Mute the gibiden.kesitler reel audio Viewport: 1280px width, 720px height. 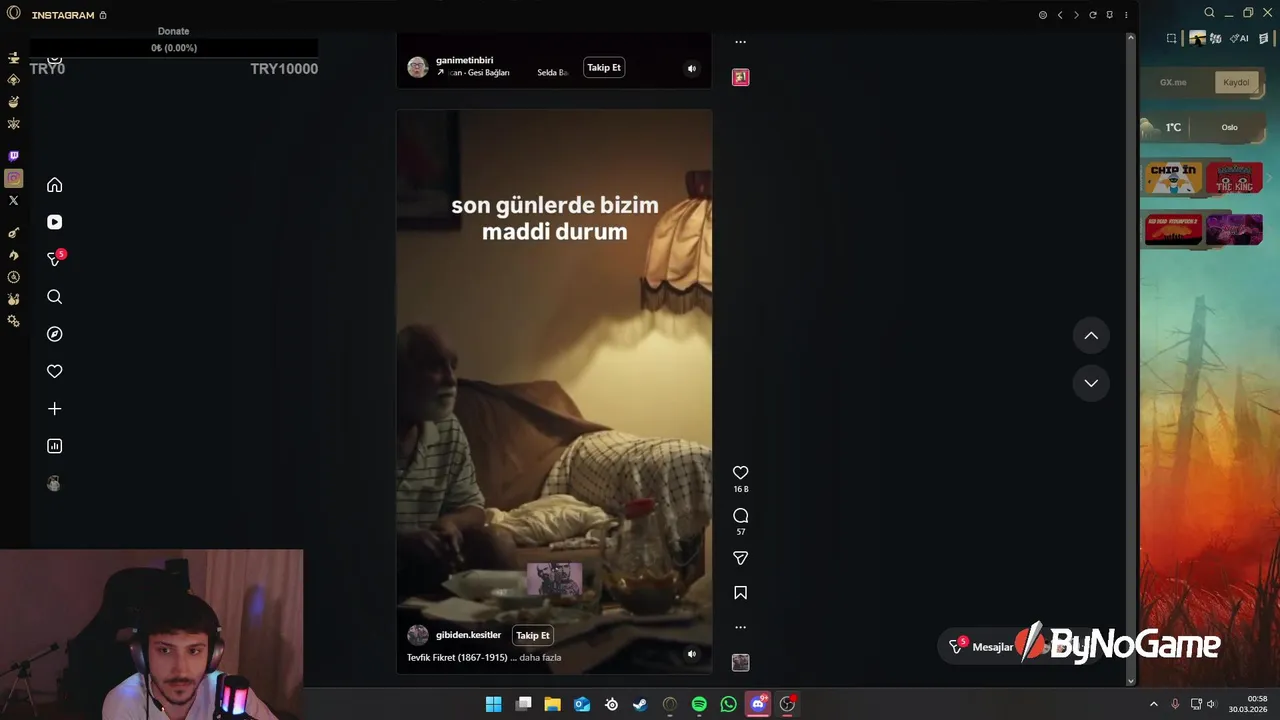pos(691,654)
